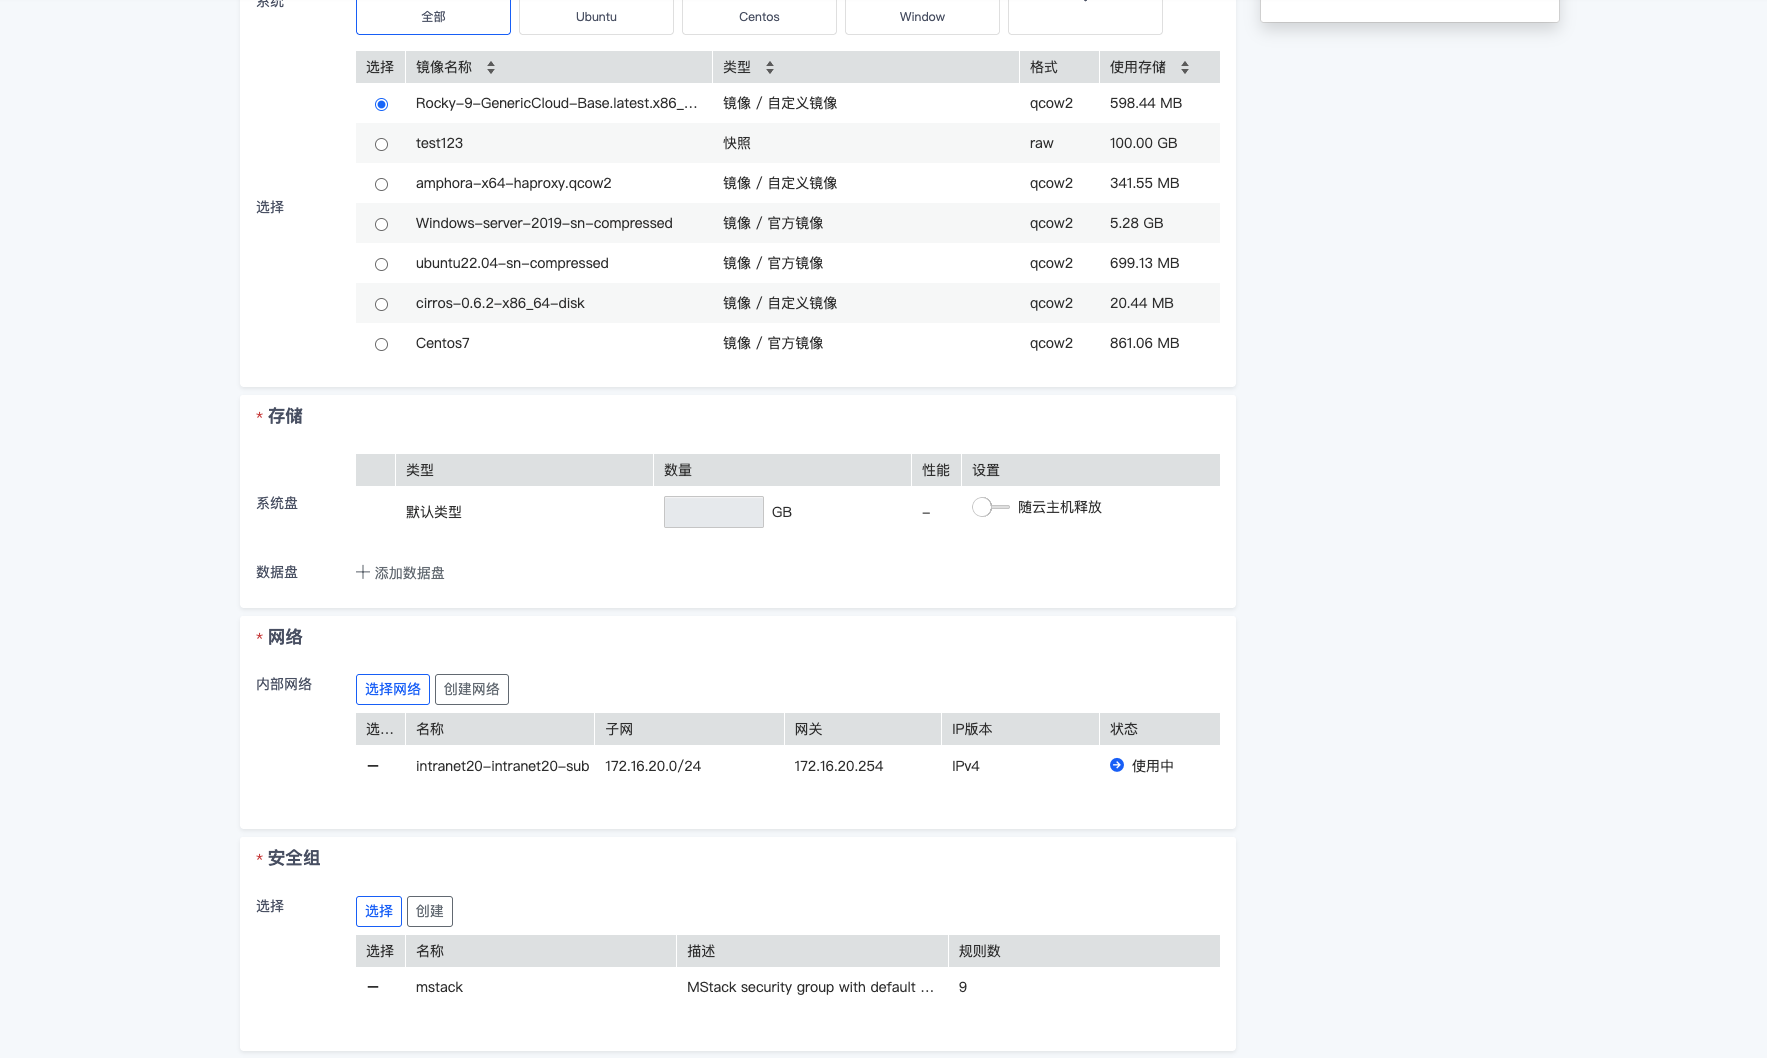Pick the Windows-server-2019-sn-compressed radio button
This screenshot has width=1767, height=1058.
pyautogui.click(x=381, y=224)
